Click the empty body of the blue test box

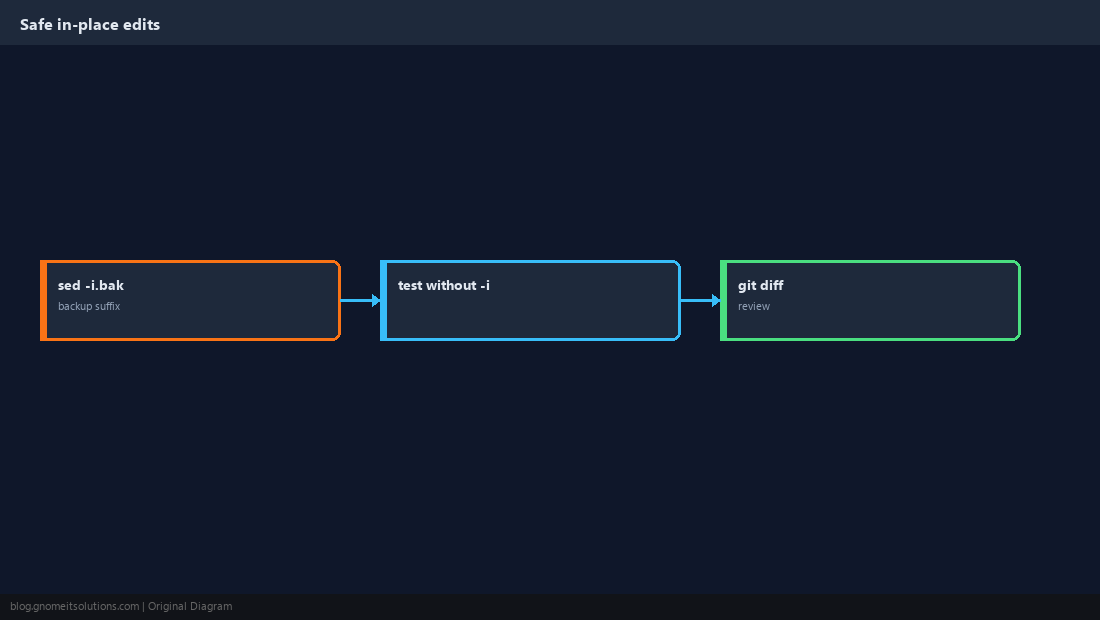533,317
